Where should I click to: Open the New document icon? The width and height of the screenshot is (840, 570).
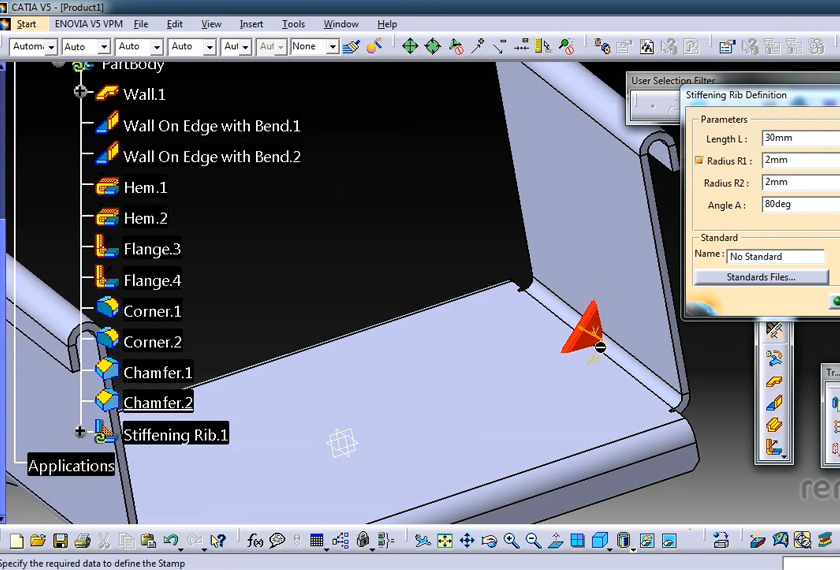click(x=16, y=541)
